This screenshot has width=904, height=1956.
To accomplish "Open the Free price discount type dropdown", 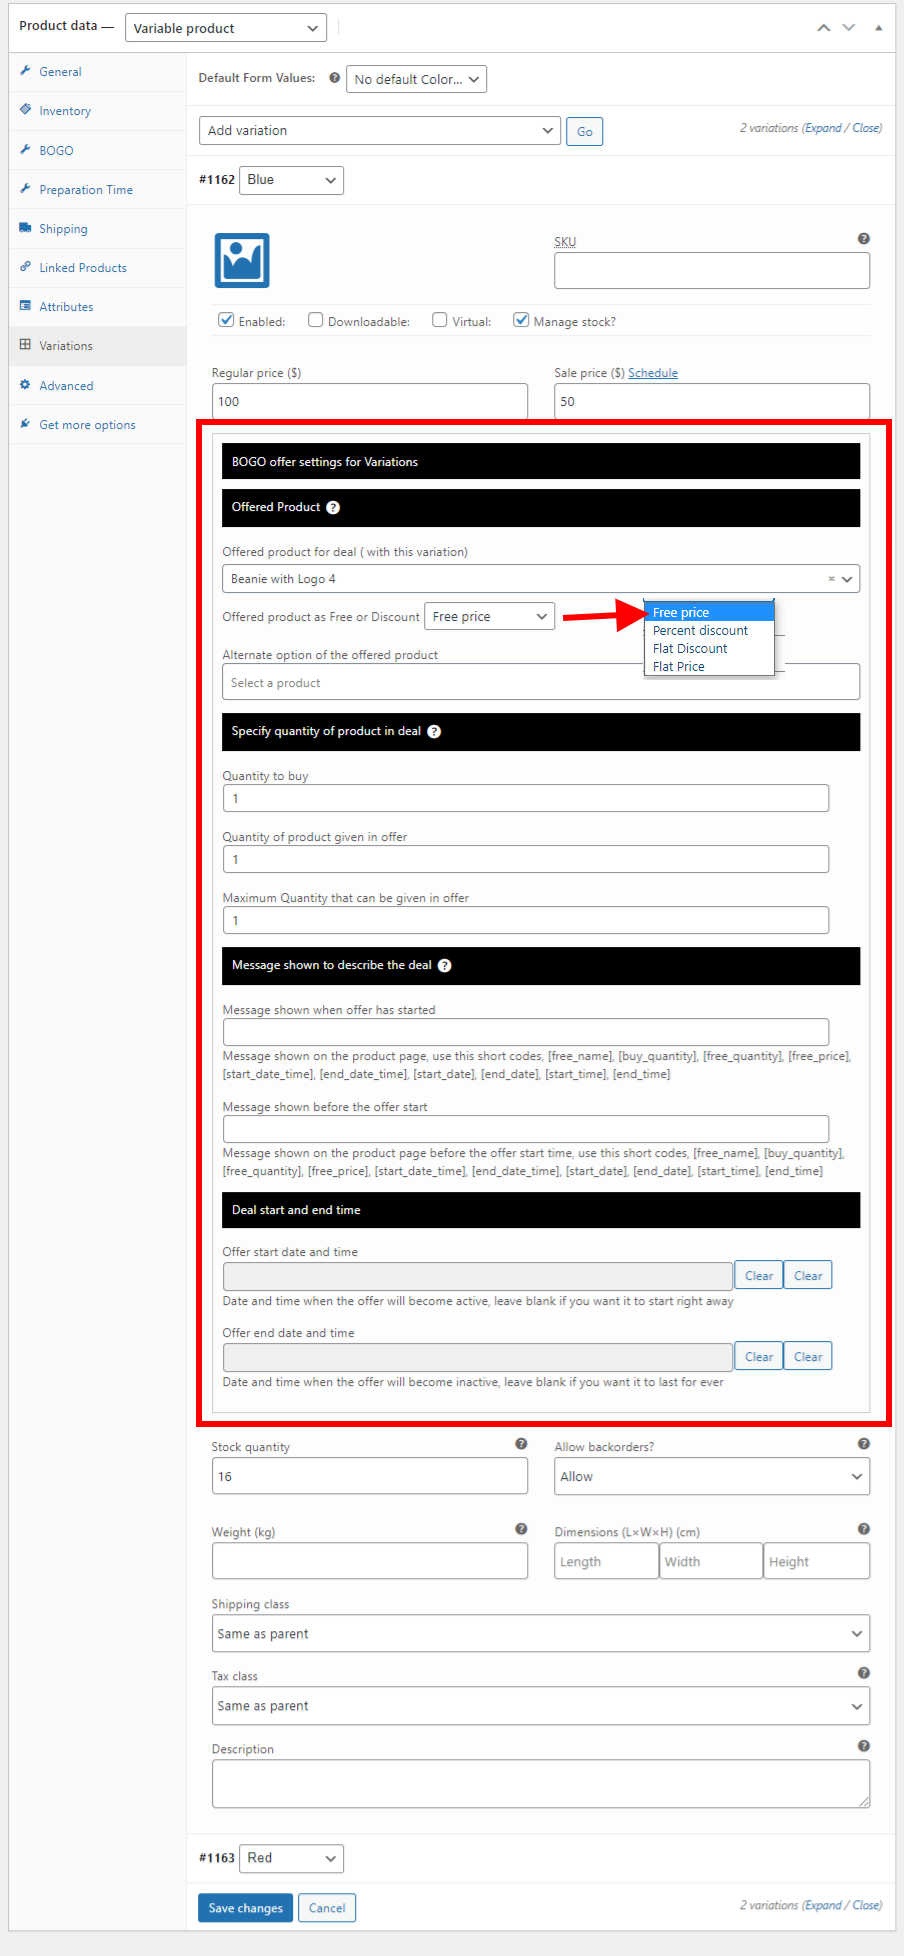I will [490, 617].
